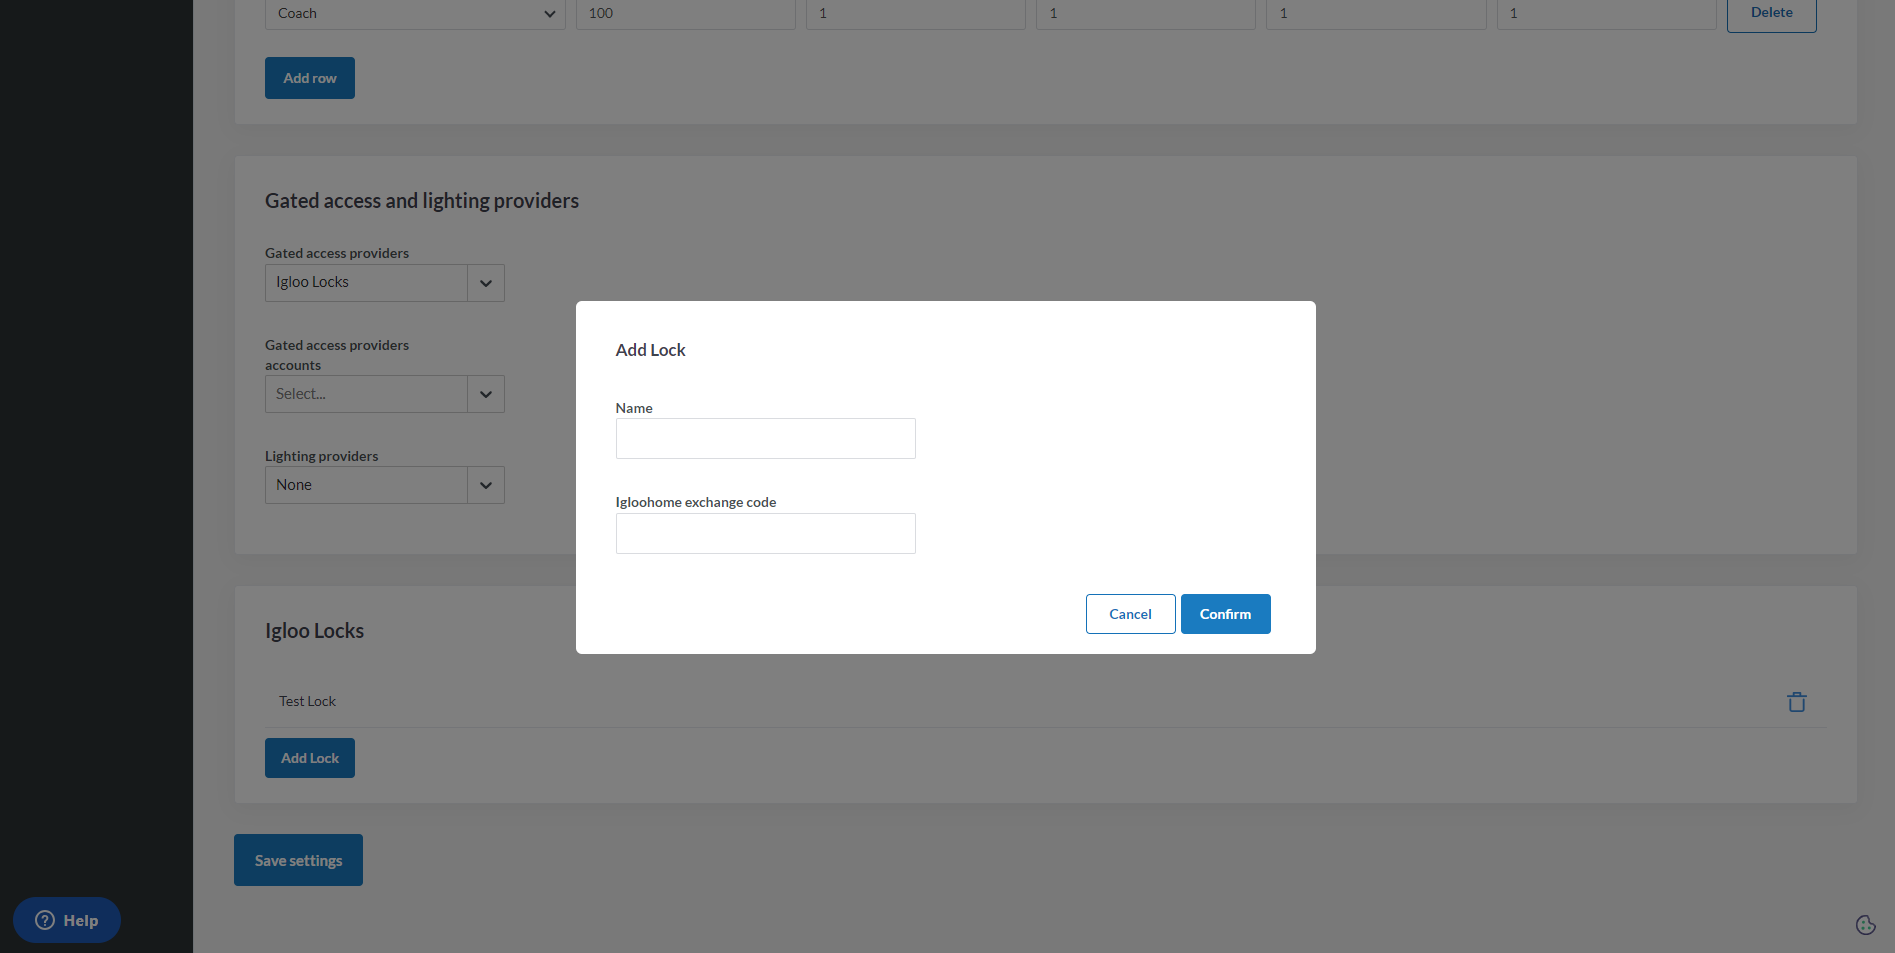This screenshot has width=1895, height=953.
Task: Expand the Lighting providers dropdown
Action: point(486,485)
